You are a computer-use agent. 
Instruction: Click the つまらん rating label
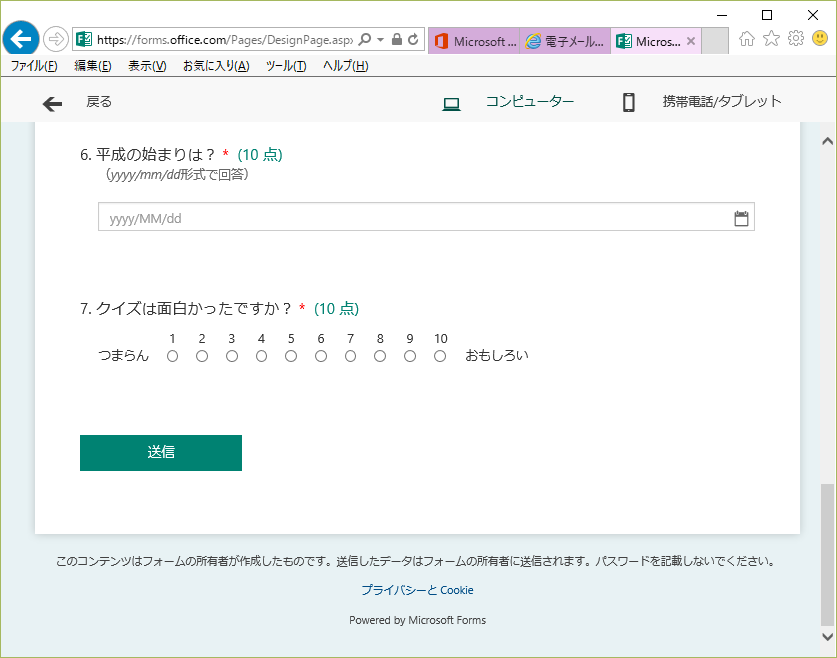pyautogui.click(x=124, y=355)
